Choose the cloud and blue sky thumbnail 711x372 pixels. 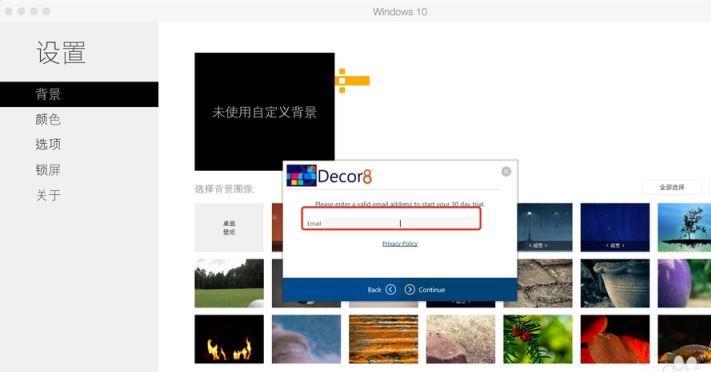coord(306,339)
